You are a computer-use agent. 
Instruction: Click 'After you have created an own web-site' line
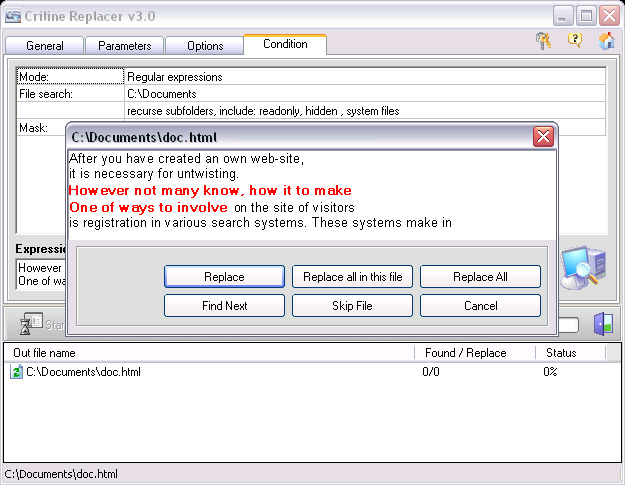pos(186,159)
